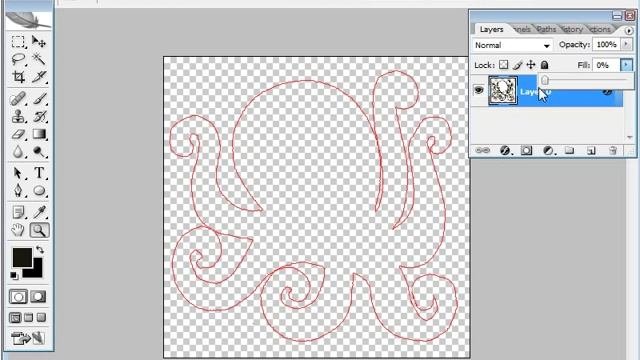Screen dimensions: 640x360
Task: Select the Brush tool
Action: pyautogui.click(x=39, y=99)
